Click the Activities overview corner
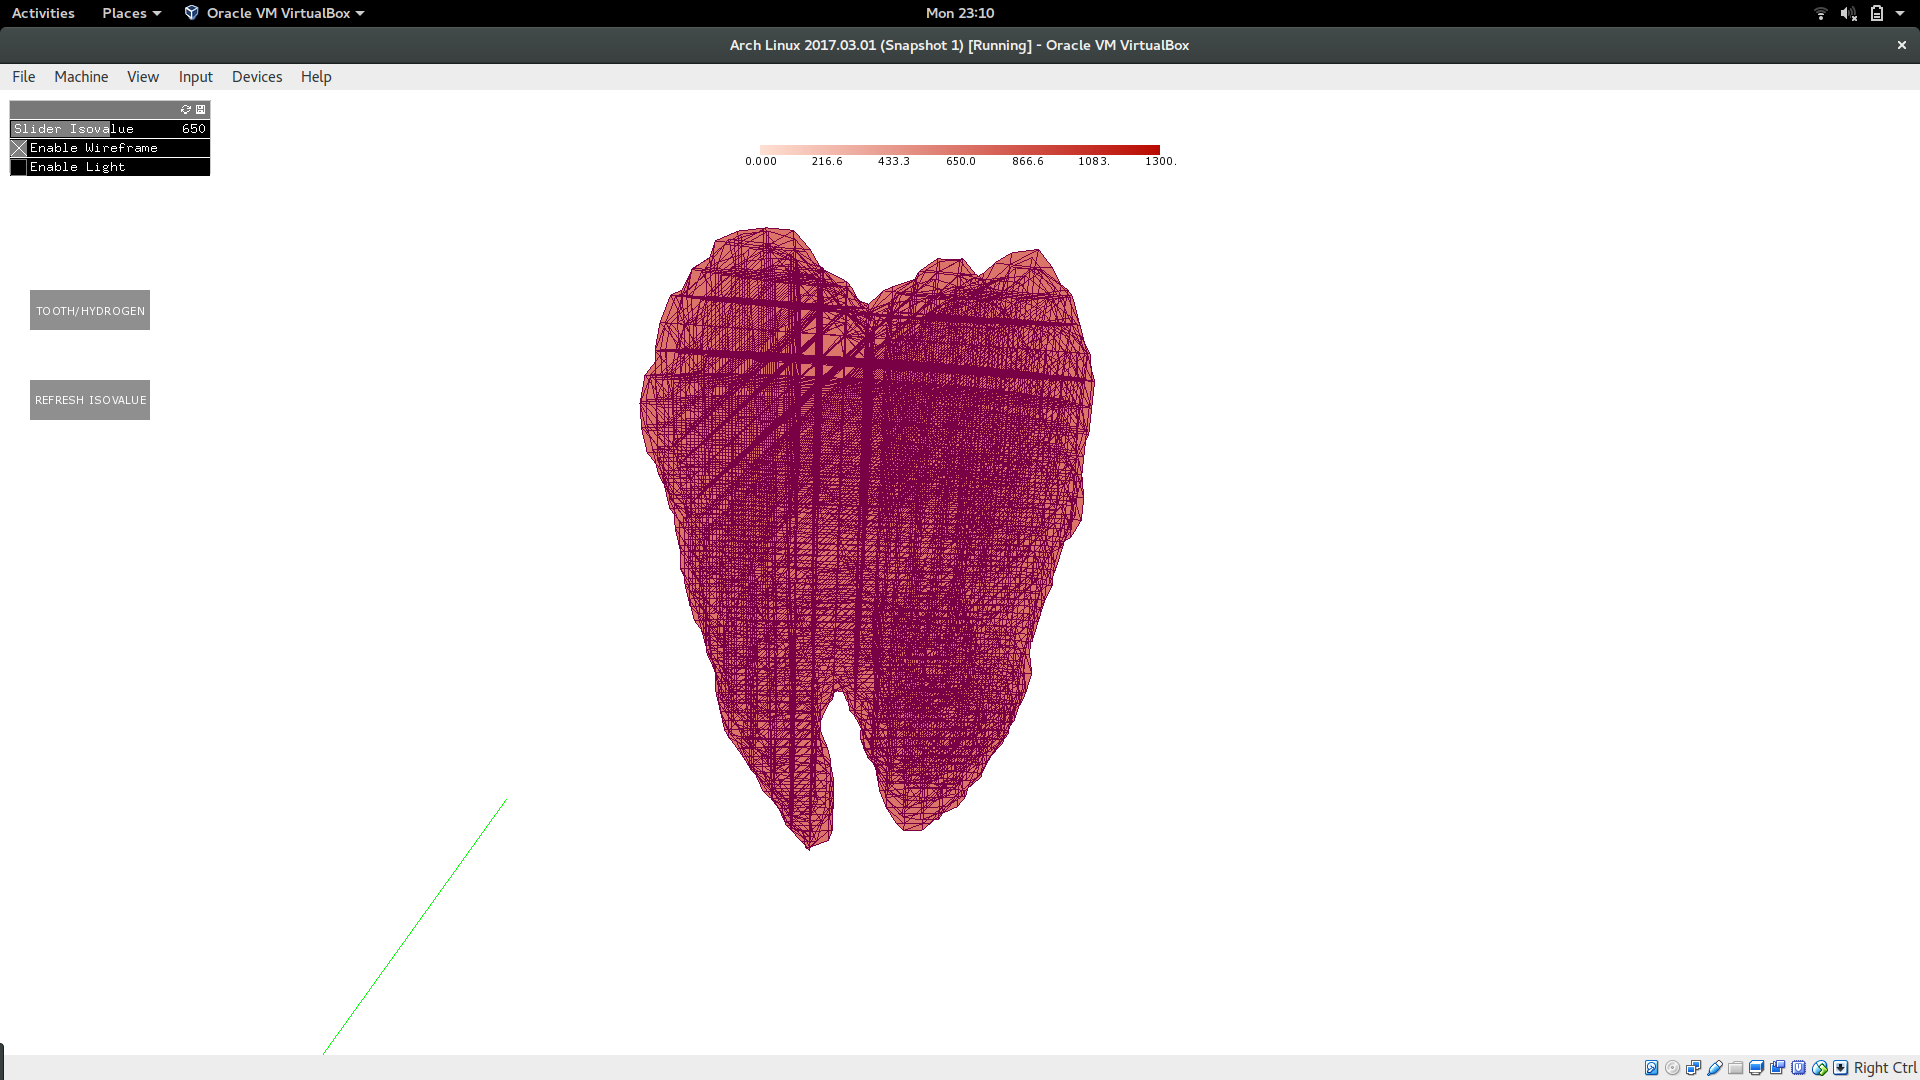The width and height of the screenshot is (1920, 1080). (43, 13)
